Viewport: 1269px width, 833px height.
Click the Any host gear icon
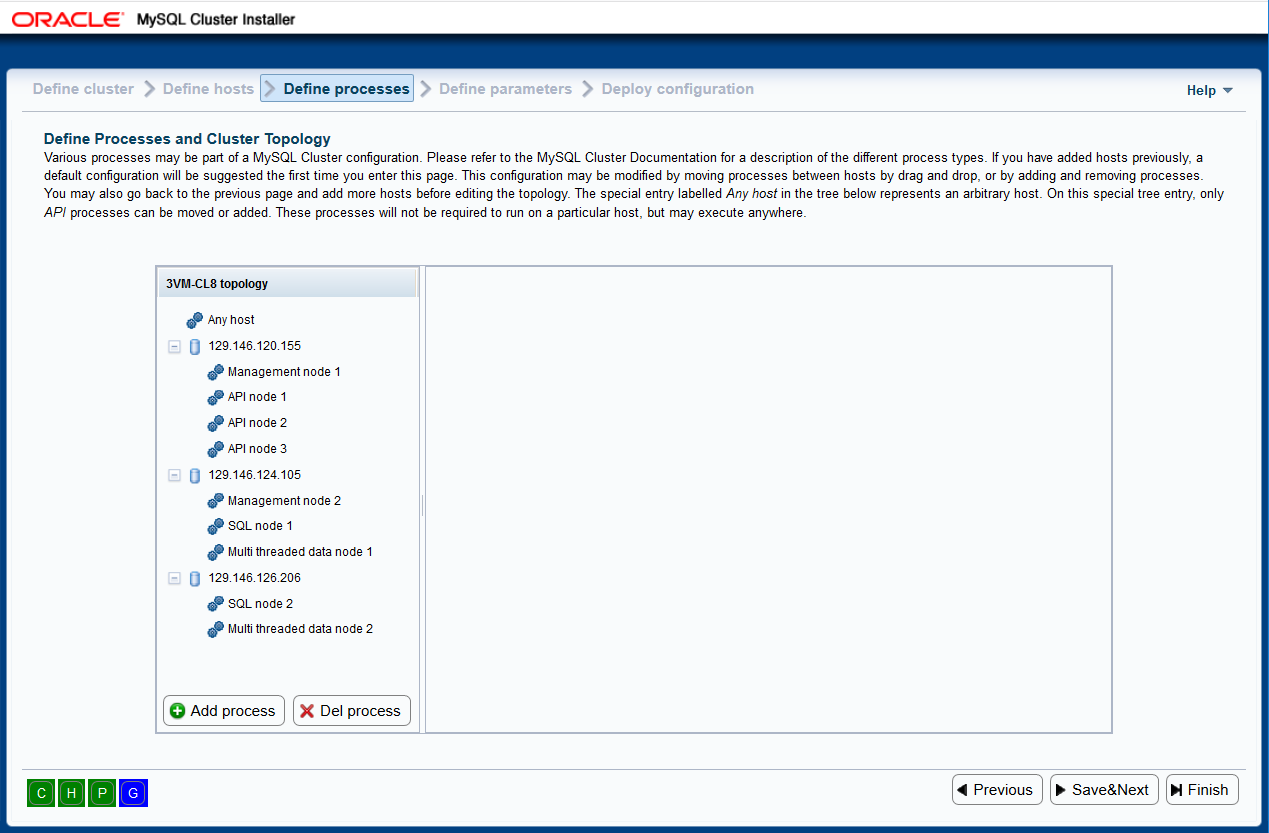195,320
